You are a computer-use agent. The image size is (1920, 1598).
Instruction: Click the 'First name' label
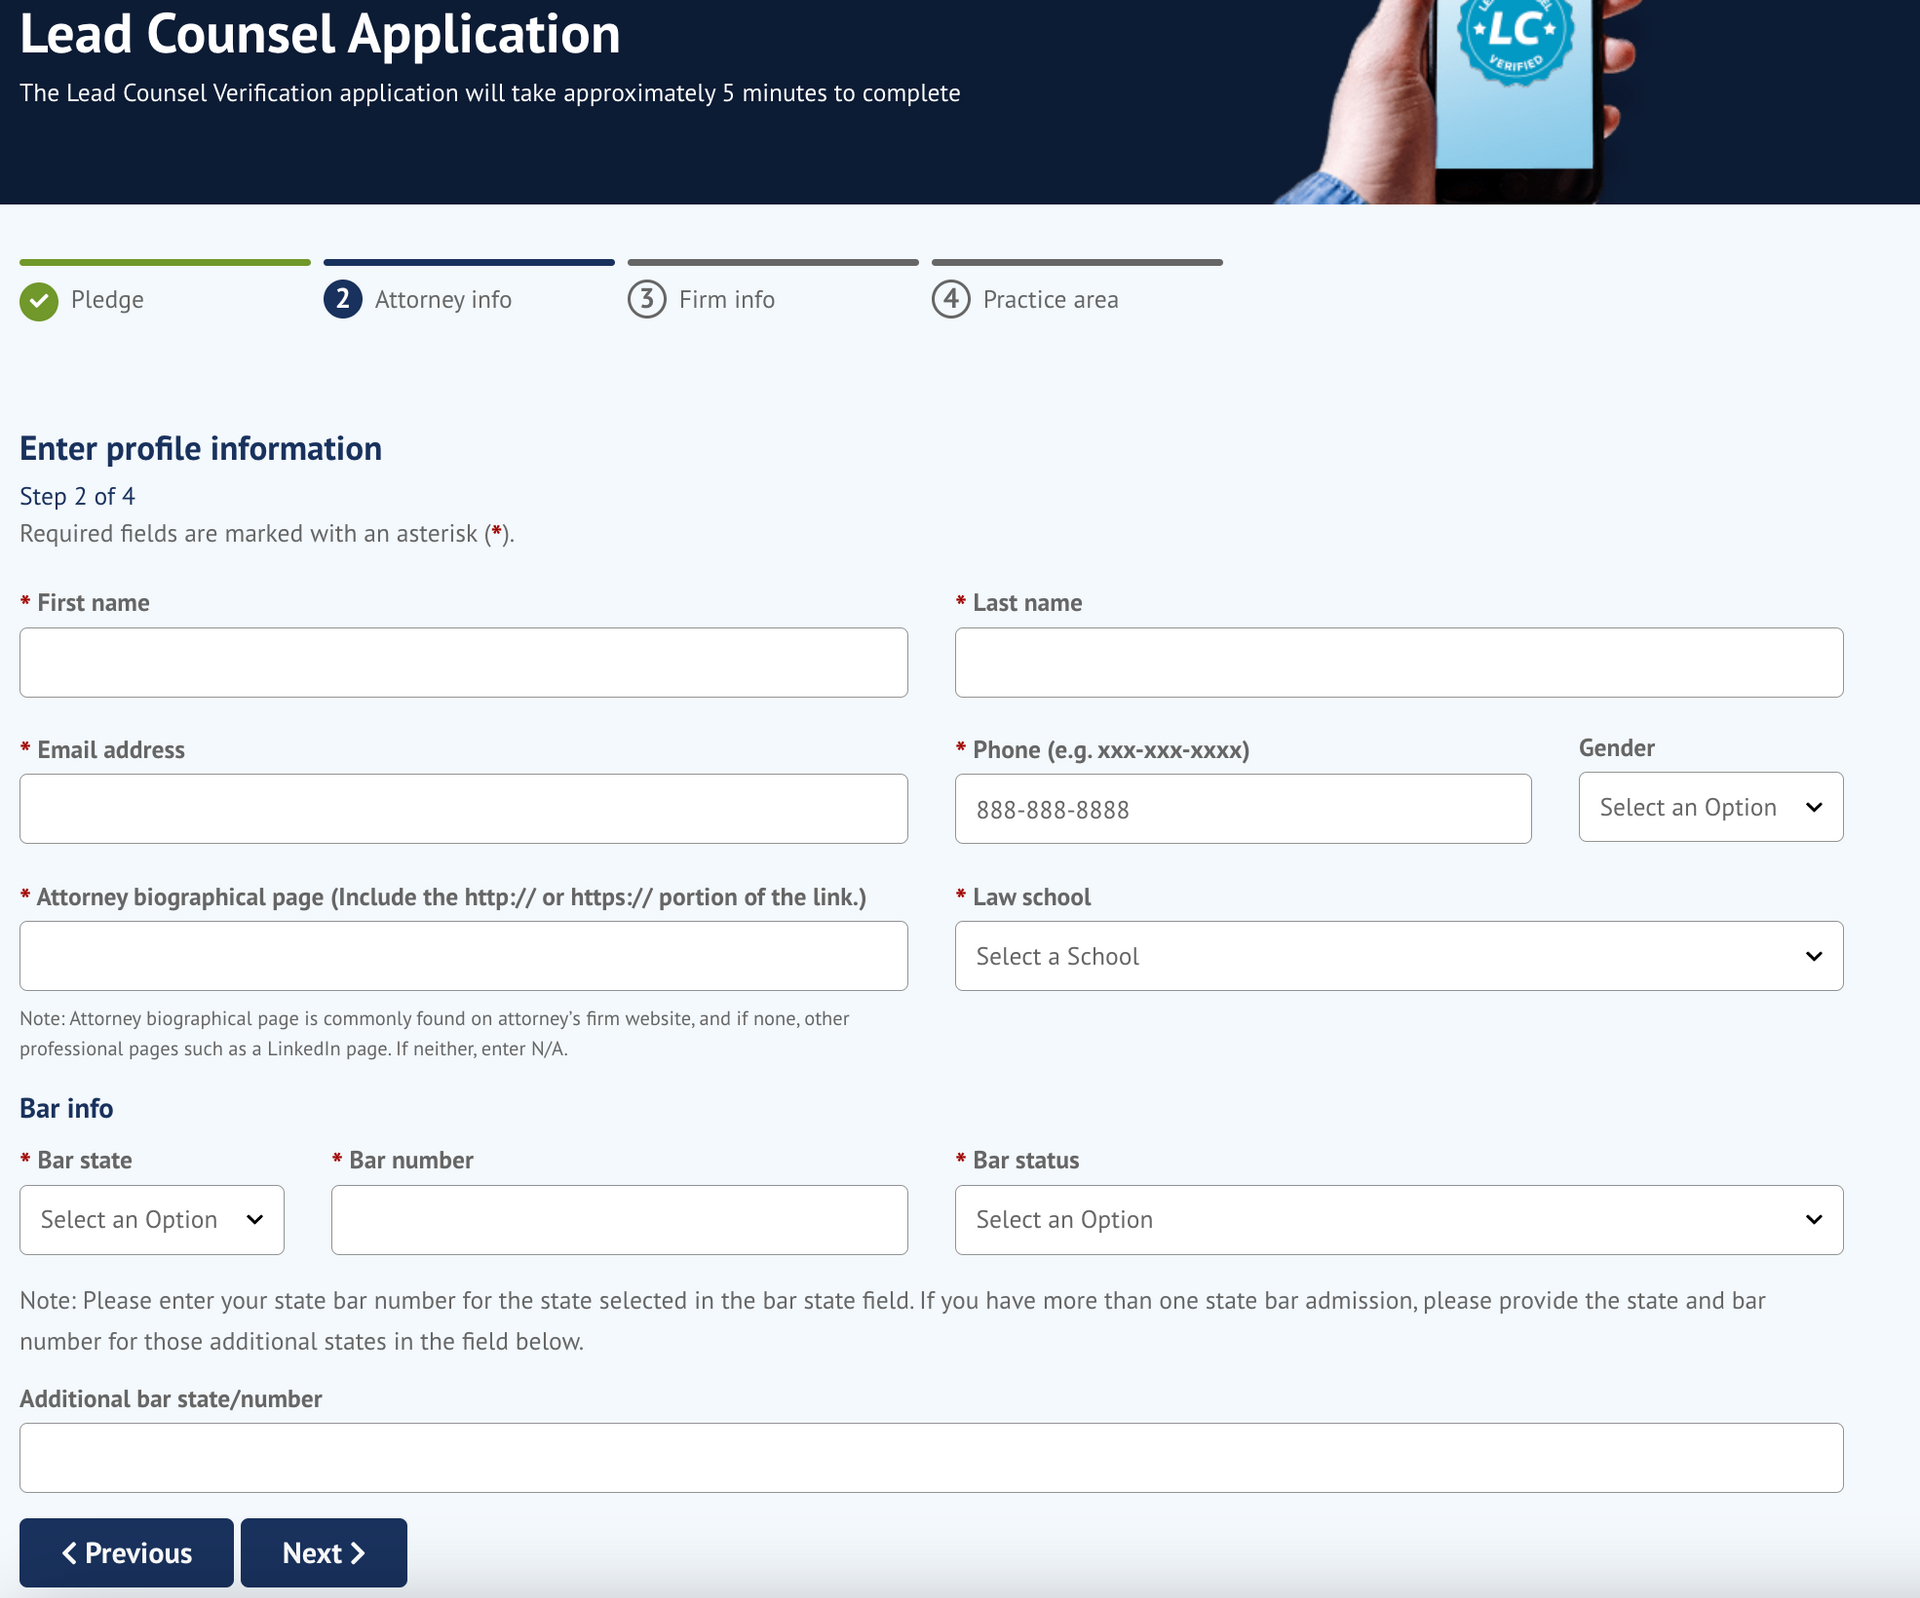[x=94, y=603]
